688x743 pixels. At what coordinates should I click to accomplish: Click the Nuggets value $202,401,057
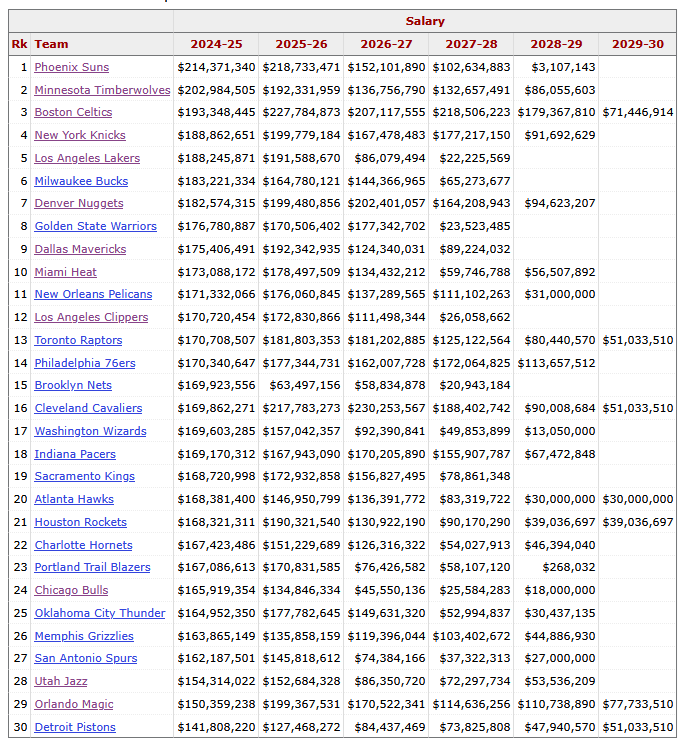[386, 203]
